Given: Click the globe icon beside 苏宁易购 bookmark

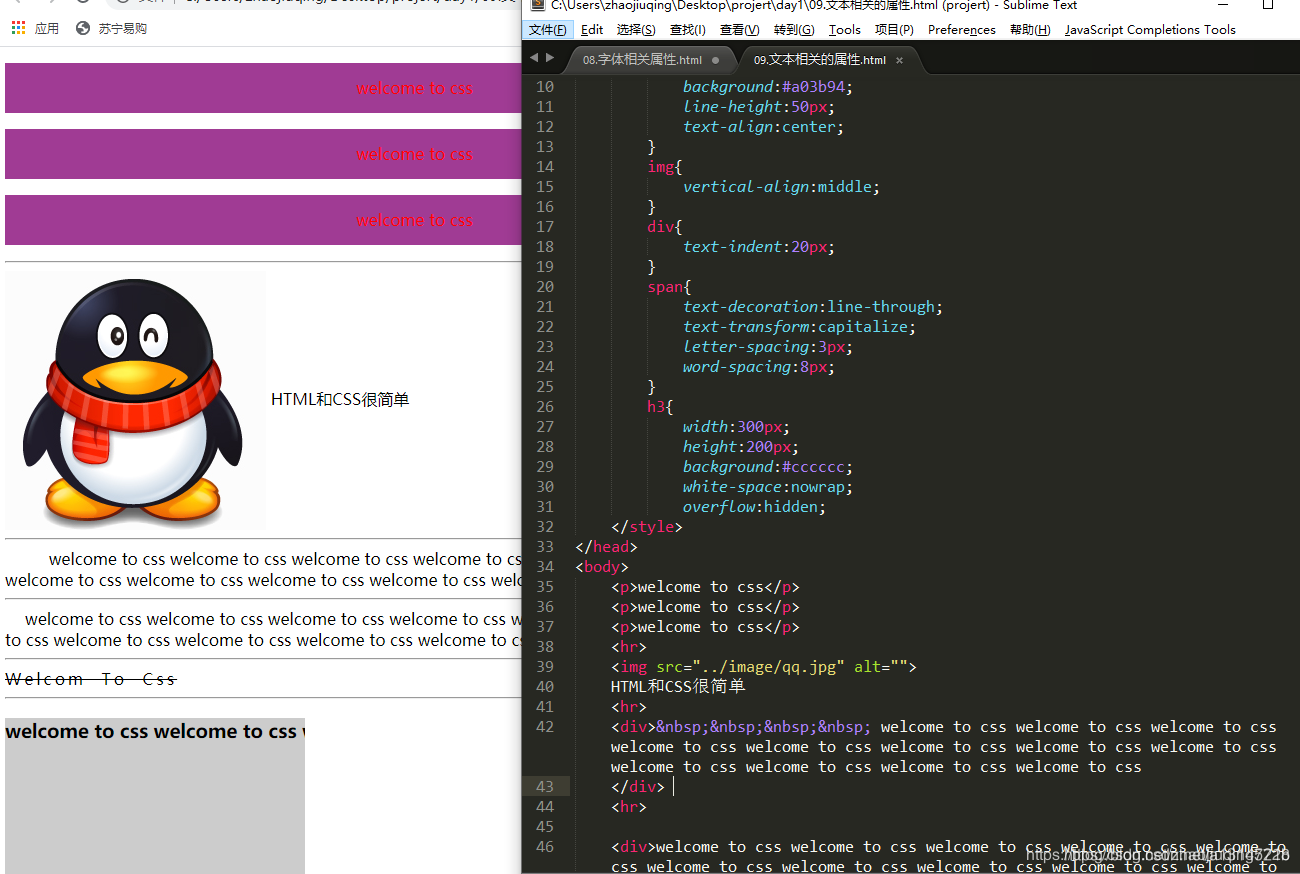Looking at the screenshot, I should coord(83,28).
